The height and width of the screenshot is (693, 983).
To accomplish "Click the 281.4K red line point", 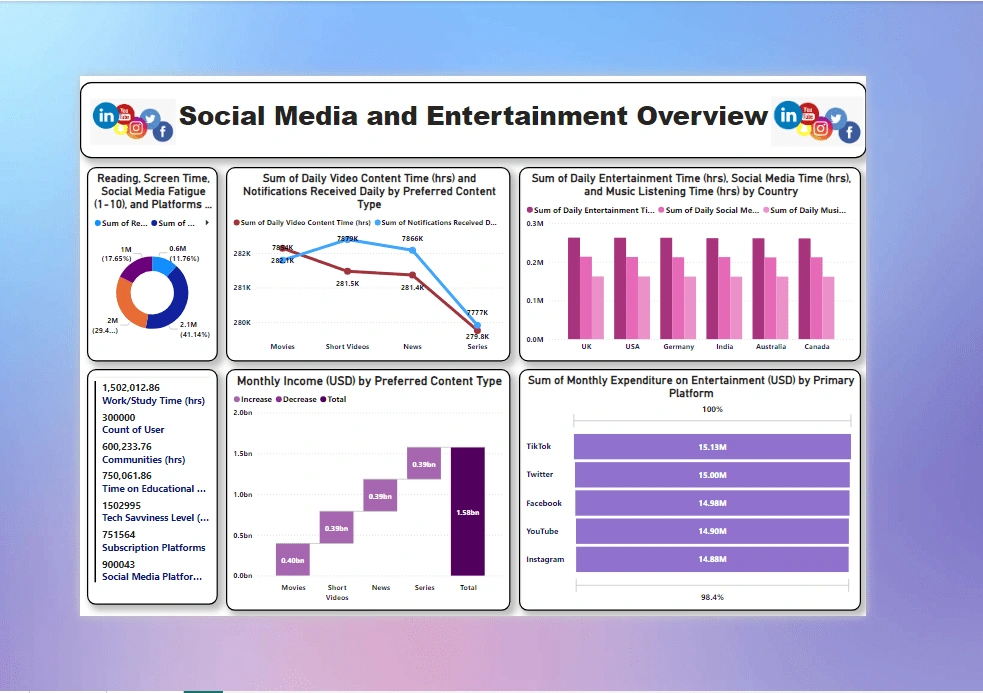I will pyautogui.click(x=413, y=275).
